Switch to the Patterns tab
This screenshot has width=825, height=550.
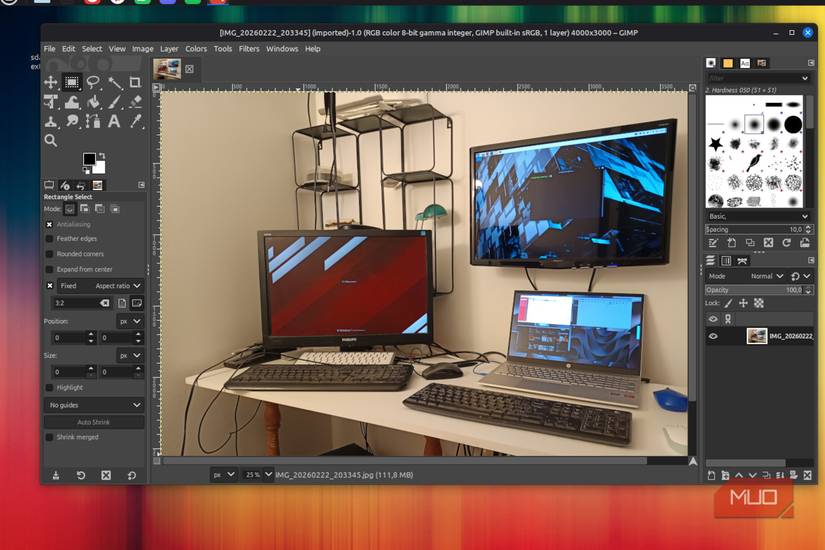pyautogui.click(x=728, y=63)
